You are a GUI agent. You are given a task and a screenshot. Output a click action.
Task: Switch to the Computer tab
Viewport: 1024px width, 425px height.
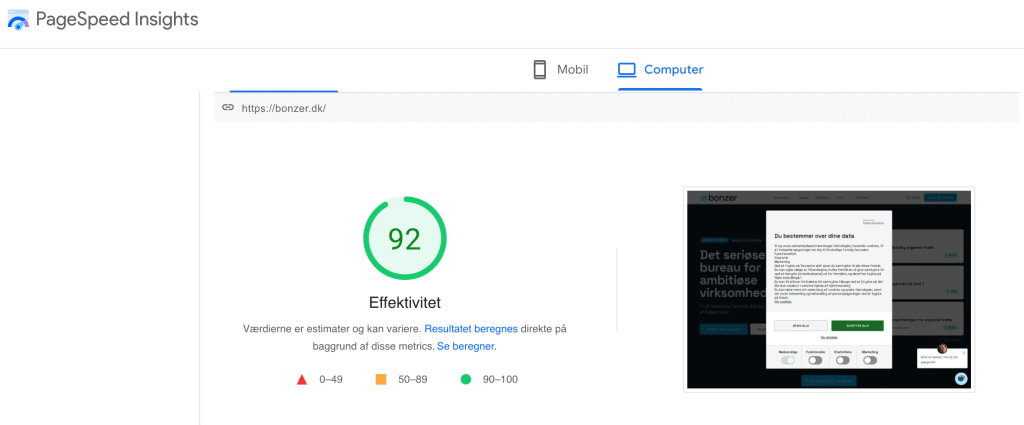pyautogui.click(x=660, y=70)
